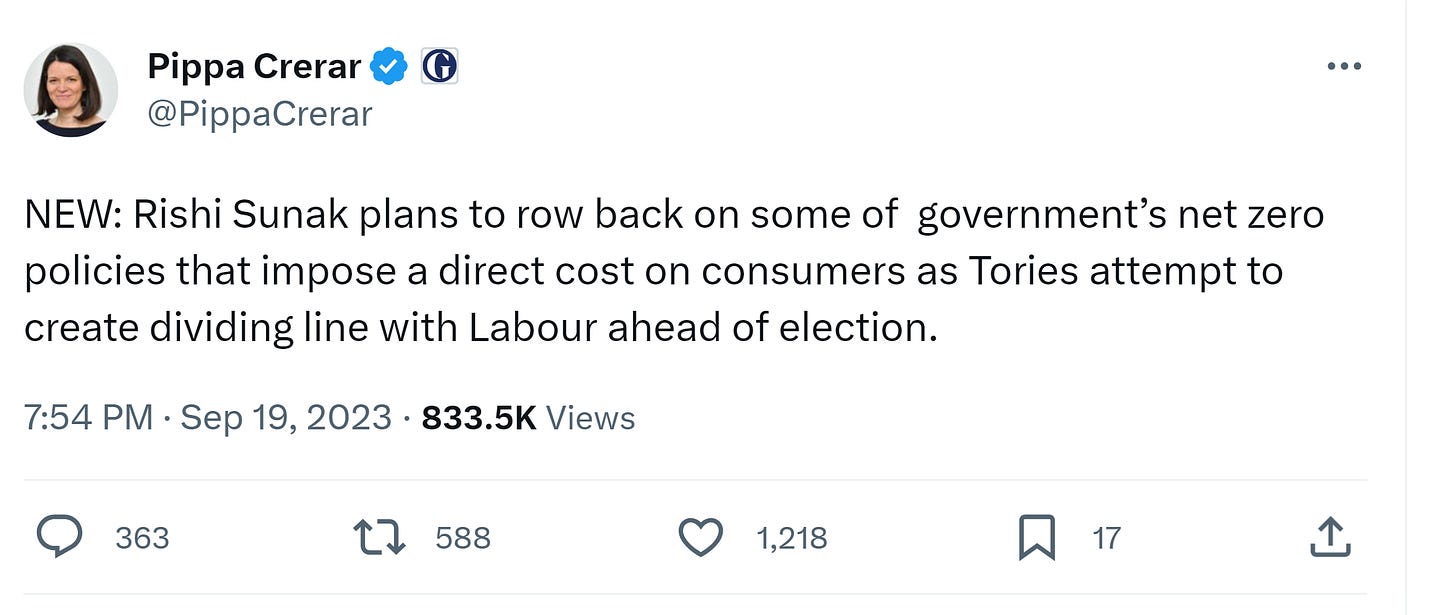The height and width of the screenshot is (615, 1456).
Task: Open the three-dot more options menu
Action: 1344,67
